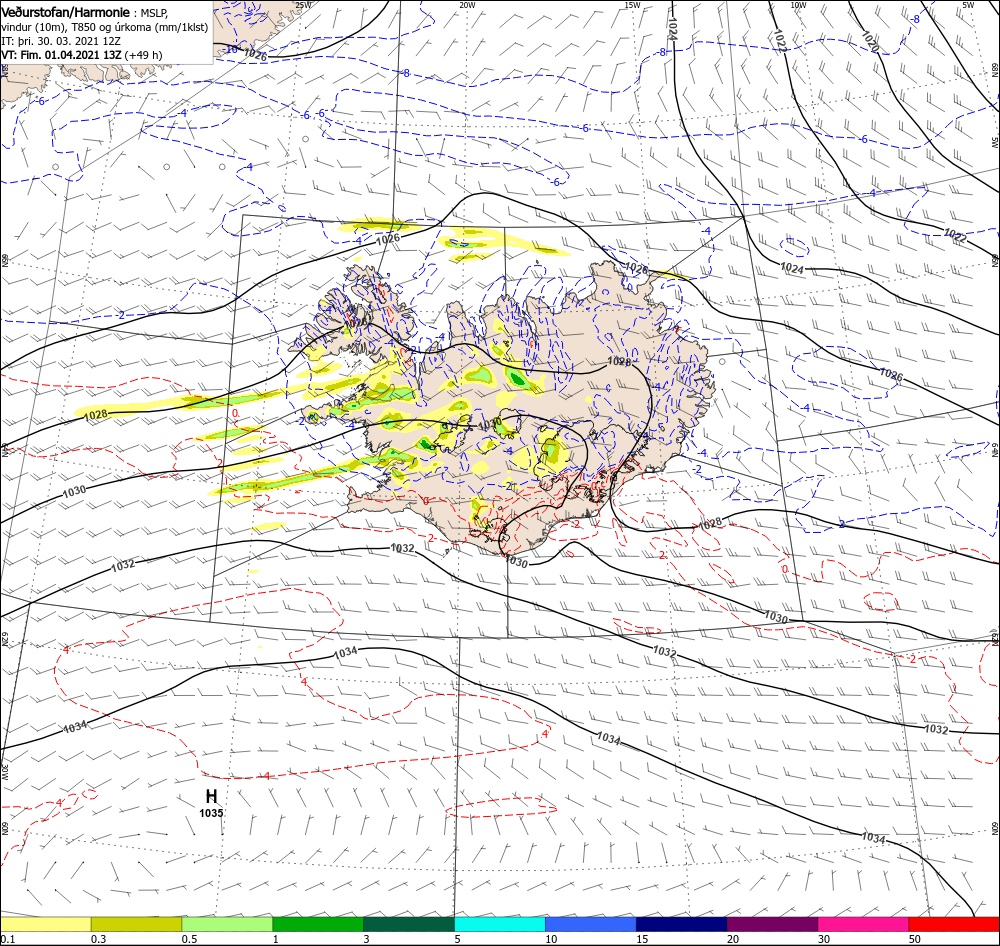Click the legend value label 20
The height and width of the screenshot is (946, 1000).
click(x=733, y=939)
